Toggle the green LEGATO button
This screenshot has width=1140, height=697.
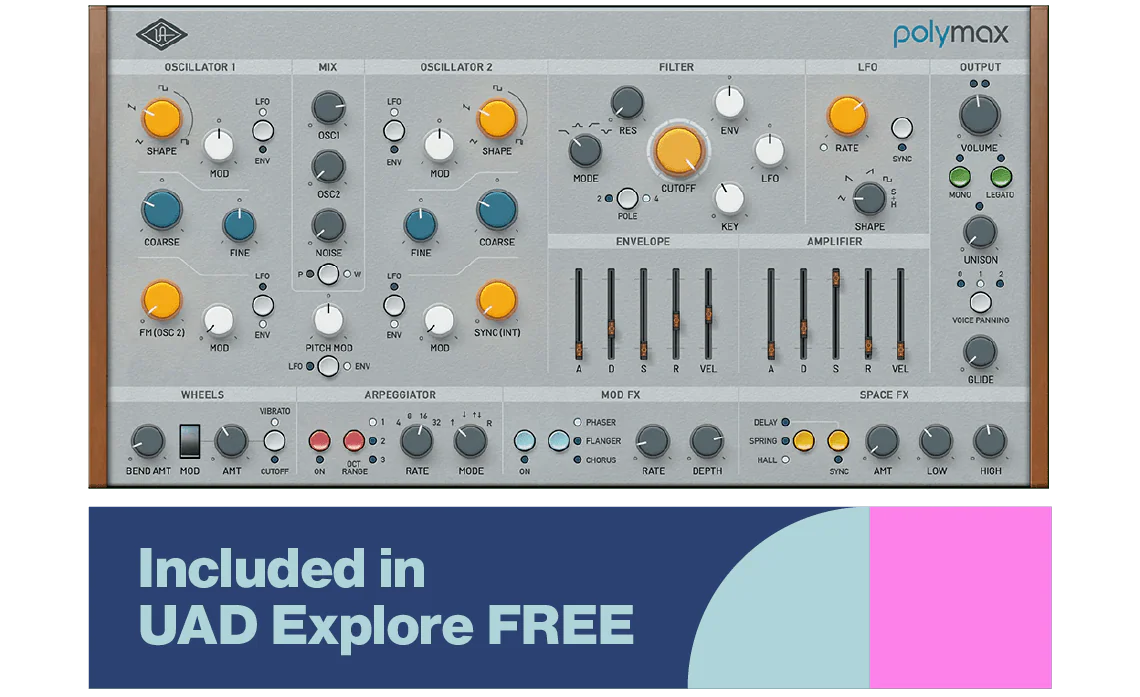pos(999,177)
